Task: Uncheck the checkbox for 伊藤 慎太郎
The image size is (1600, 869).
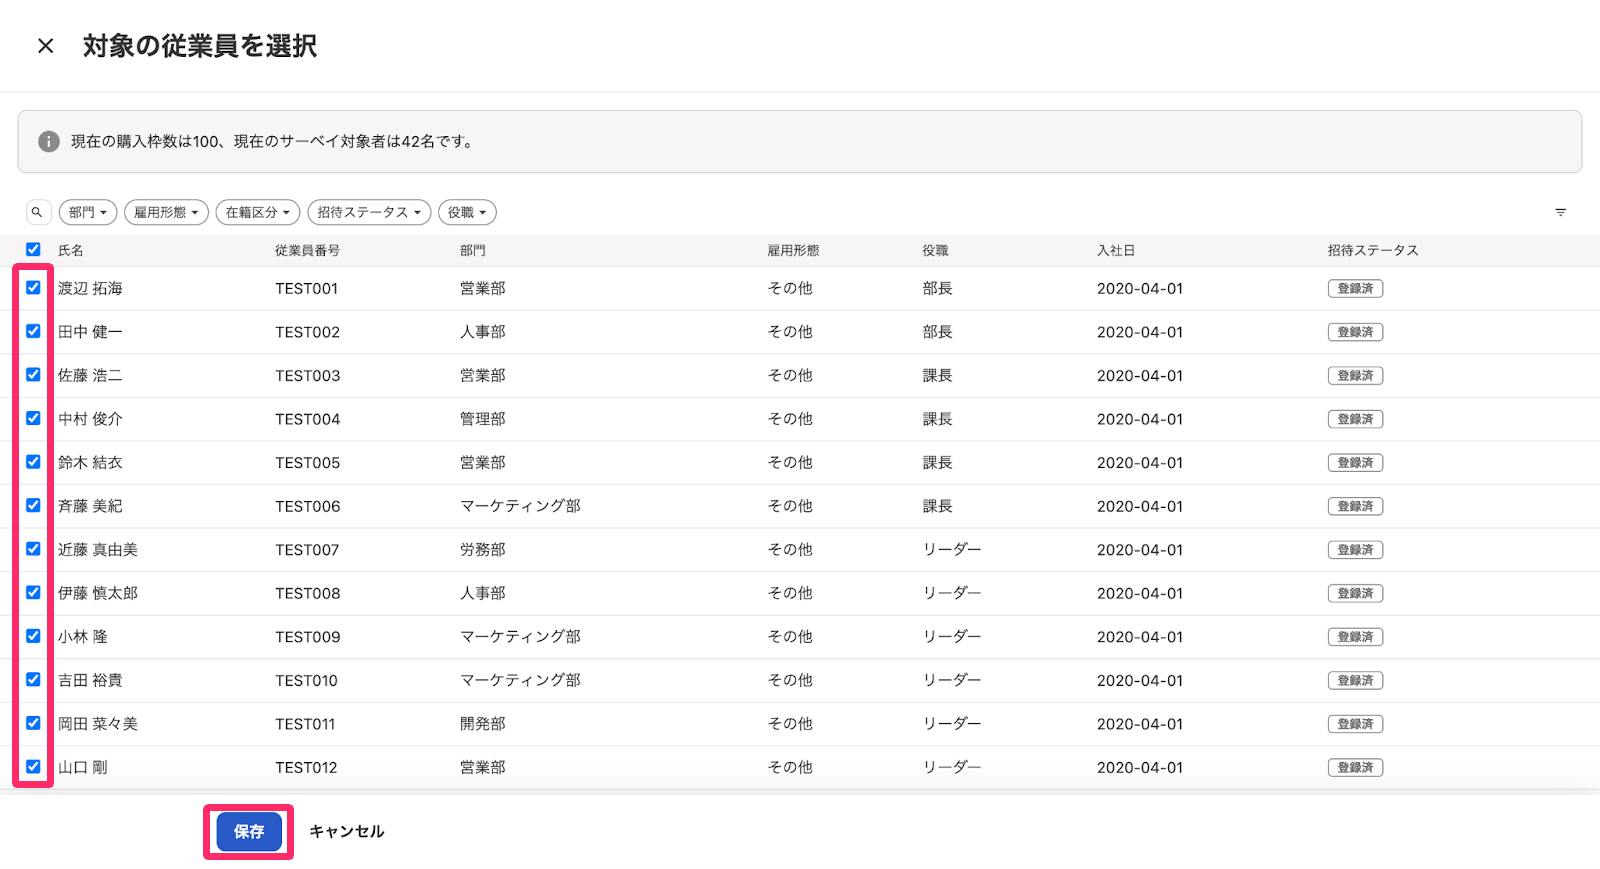Action: [x=33, y=592]
